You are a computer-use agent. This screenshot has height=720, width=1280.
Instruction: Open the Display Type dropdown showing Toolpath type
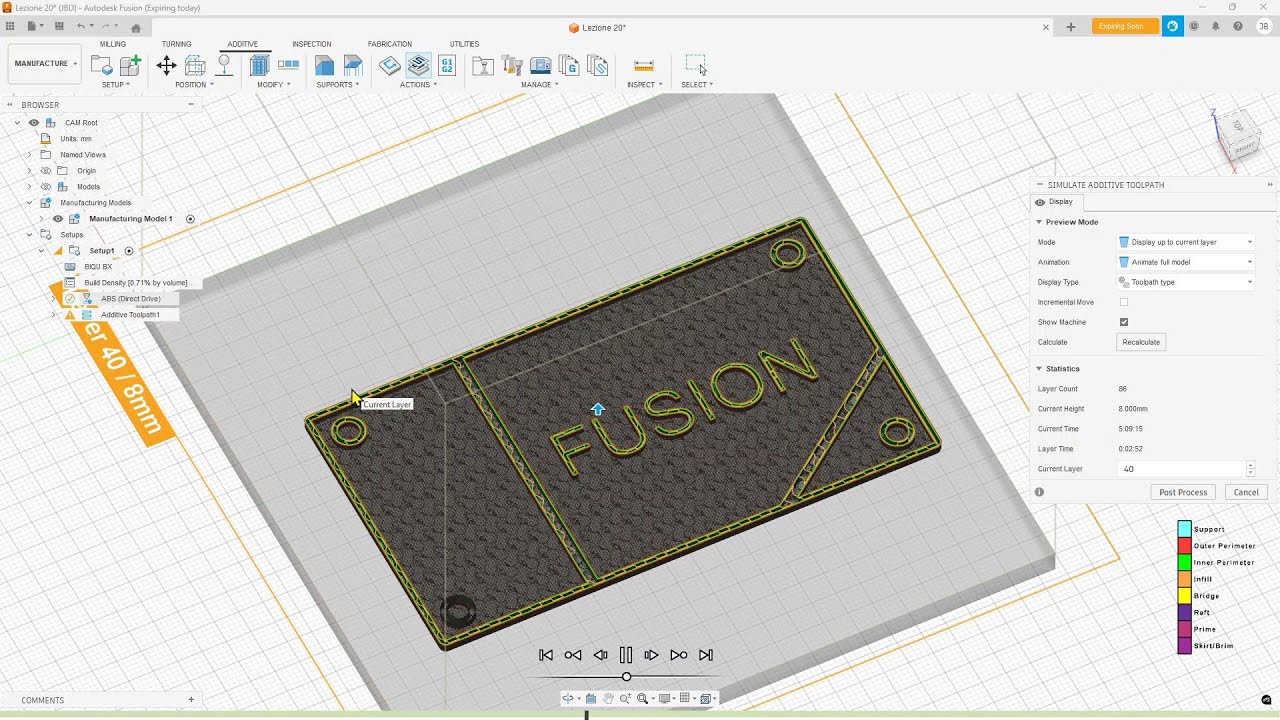1186,282
